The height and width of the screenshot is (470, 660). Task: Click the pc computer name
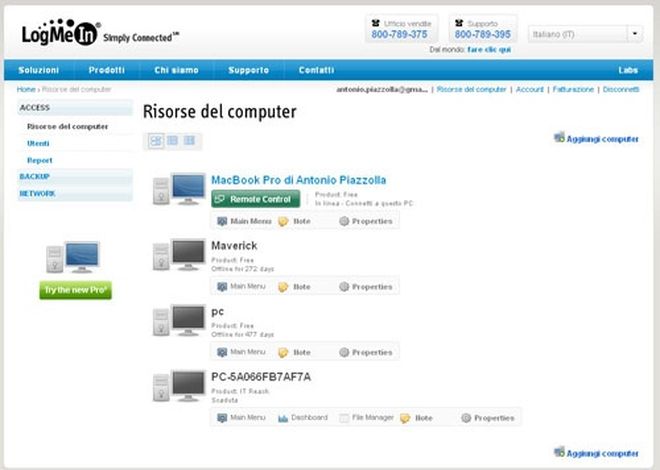point(218,312)
